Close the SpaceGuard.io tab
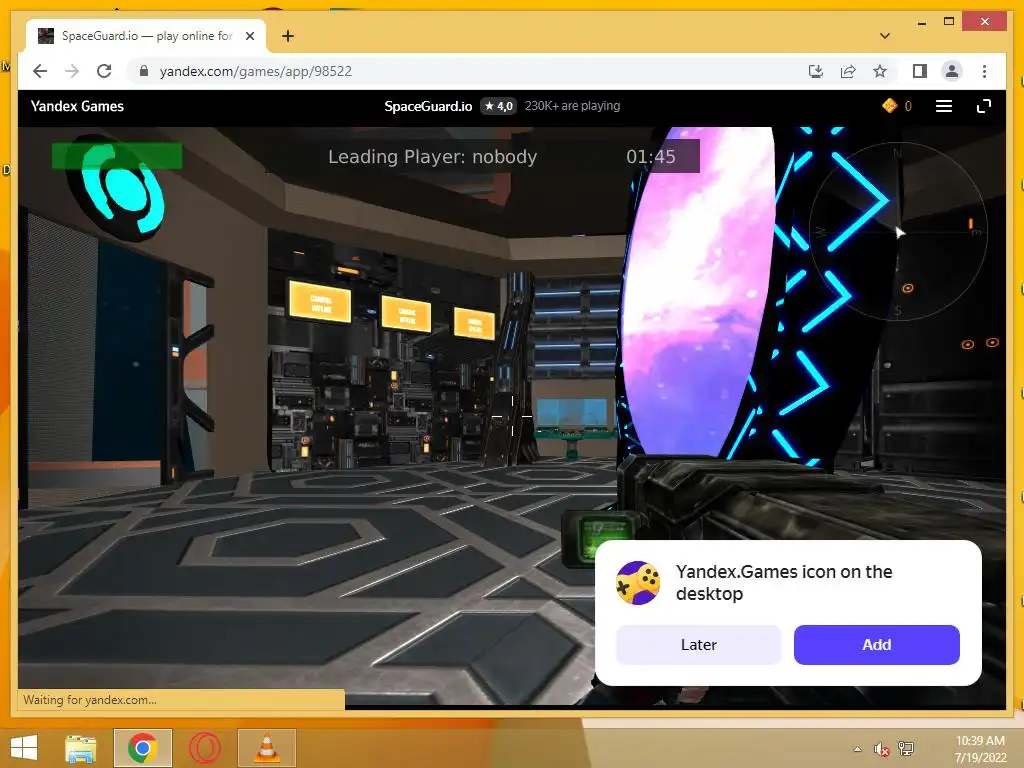Image resolution: width=1024 pixels, height=768 pixels. [x=250, y=36]
